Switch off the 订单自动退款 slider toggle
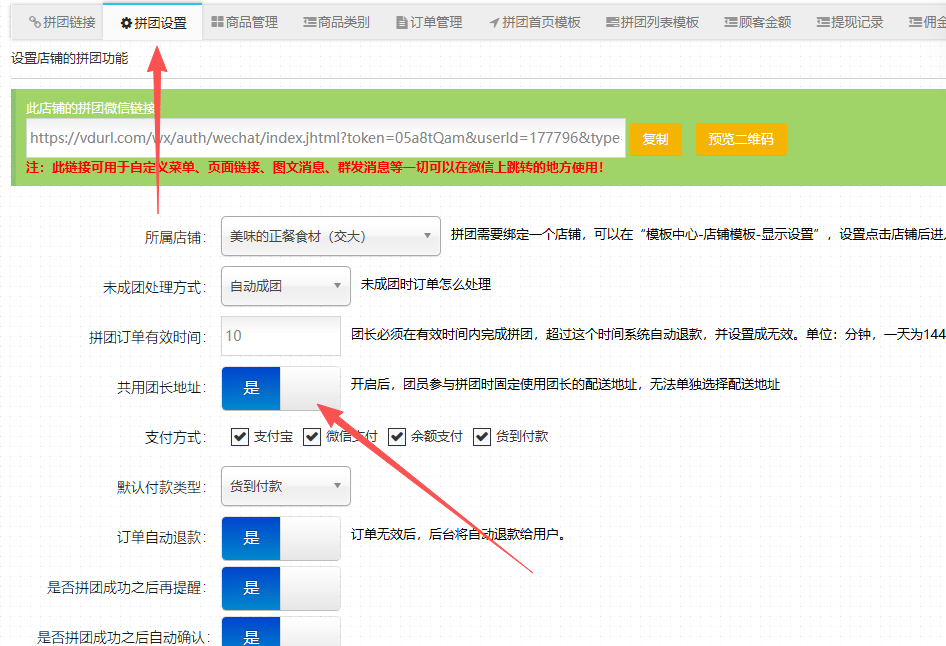Viewport: 946px width, 646px height. 281,537
